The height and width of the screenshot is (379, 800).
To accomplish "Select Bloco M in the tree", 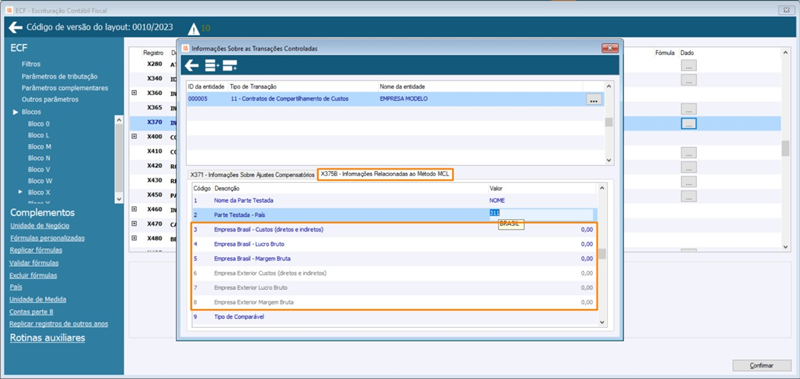I will tap(39, 147).
